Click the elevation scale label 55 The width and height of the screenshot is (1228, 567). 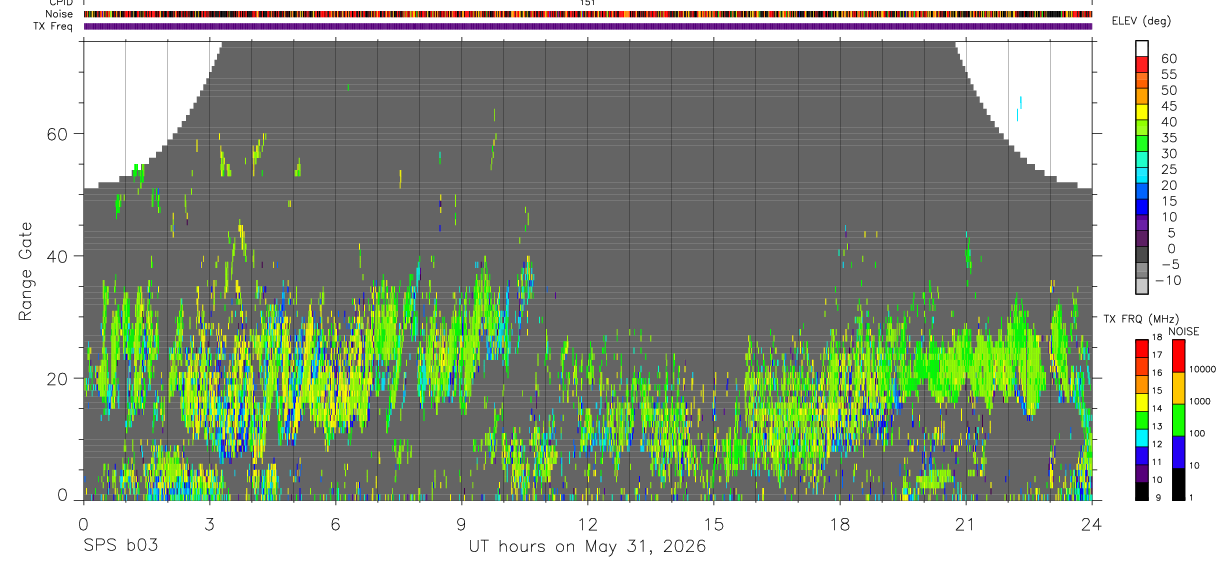[x=1168, y=75]
